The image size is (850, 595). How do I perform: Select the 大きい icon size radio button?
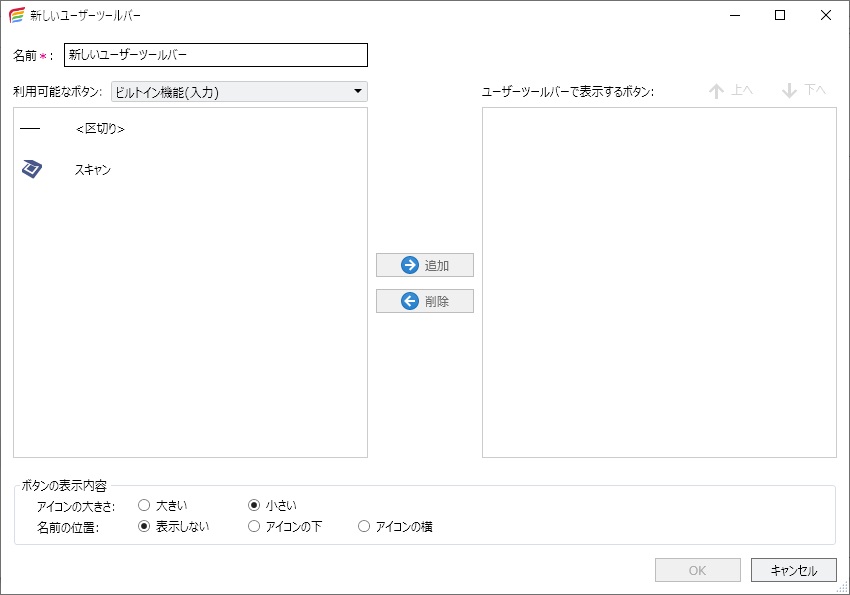pos(144,505)
